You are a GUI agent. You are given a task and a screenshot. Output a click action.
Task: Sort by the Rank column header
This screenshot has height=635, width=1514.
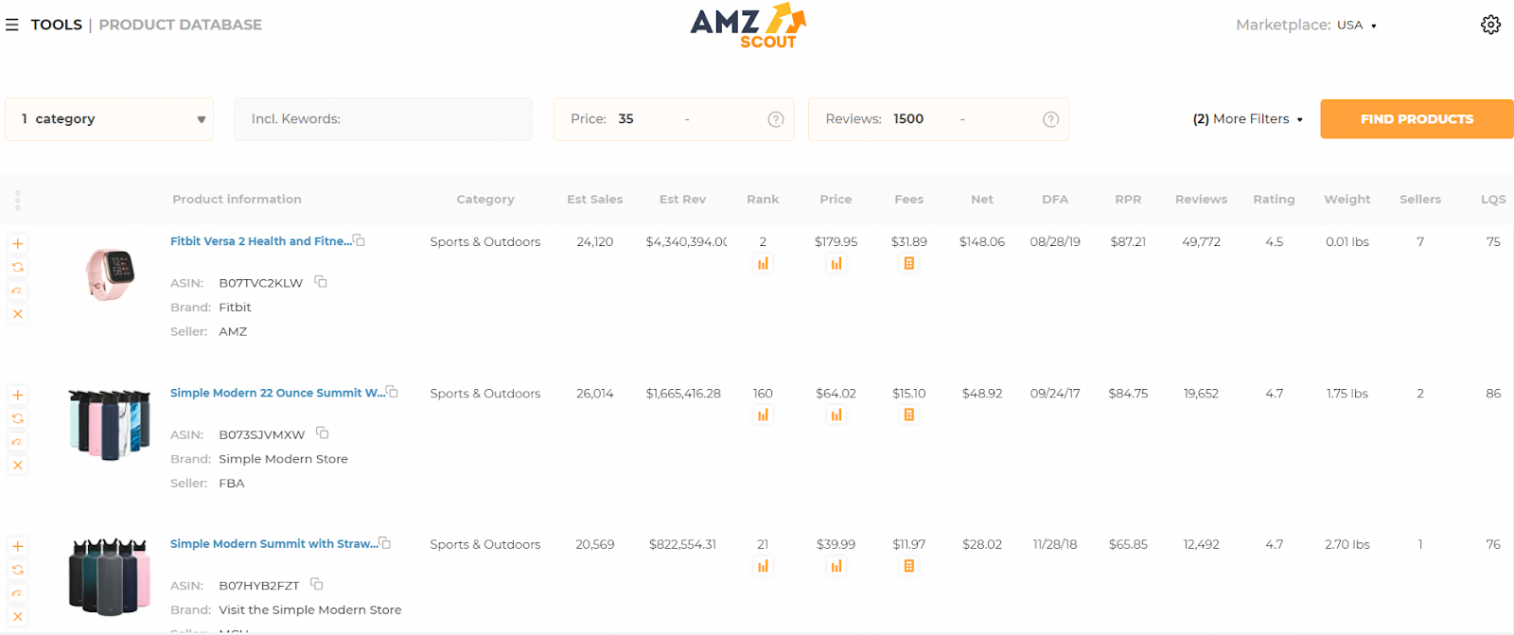[763, 199]
